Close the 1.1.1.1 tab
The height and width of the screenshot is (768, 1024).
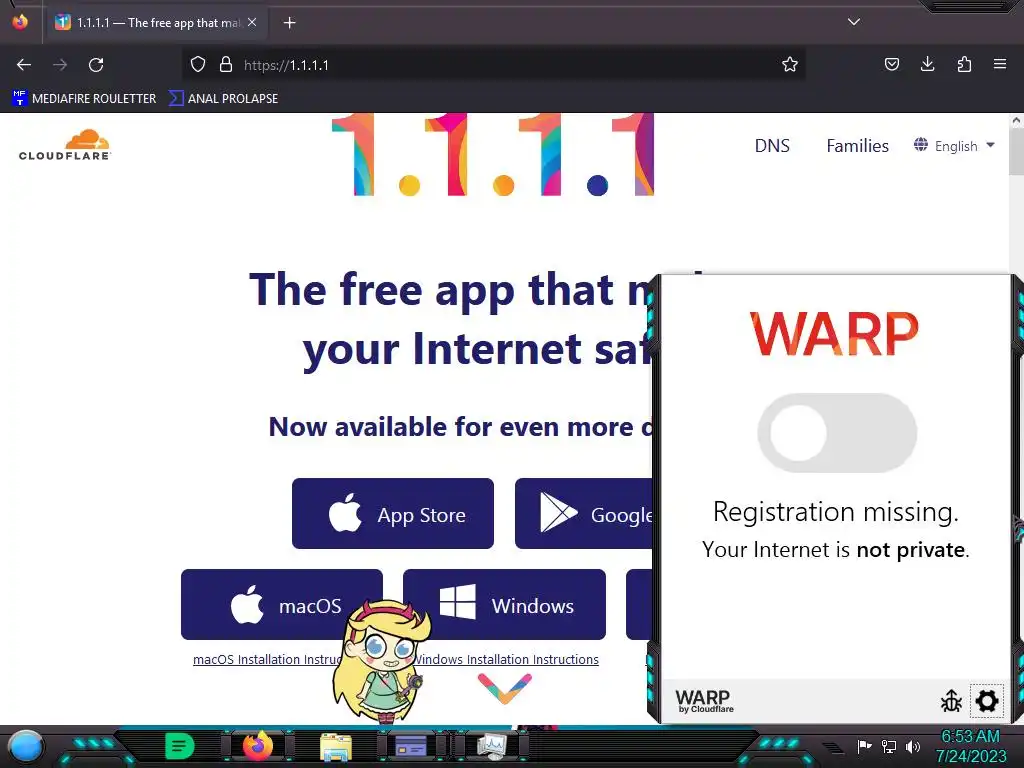[x=252, y=22]
